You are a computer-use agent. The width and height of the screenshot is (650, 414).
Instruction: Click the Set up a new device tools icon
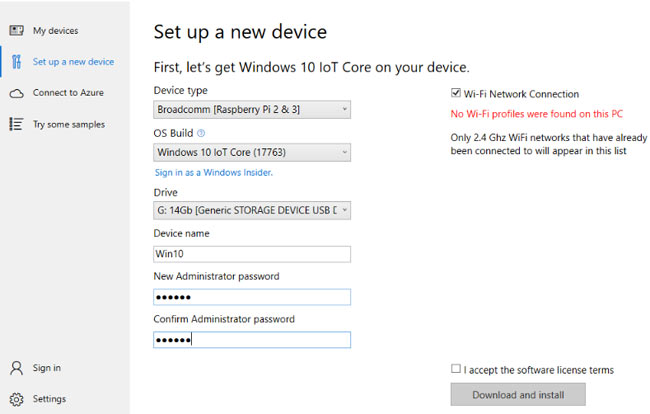(17, 62)
